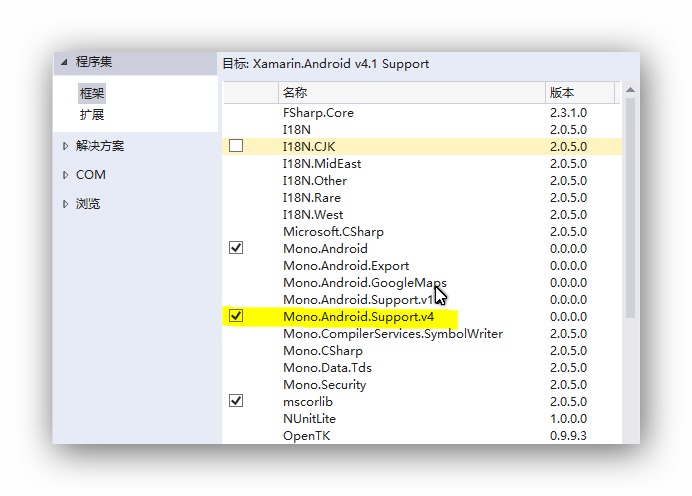Select the I18N.Other row
Image resolution: width=692 pixels, height=496 pixels.
coord(422,180)
